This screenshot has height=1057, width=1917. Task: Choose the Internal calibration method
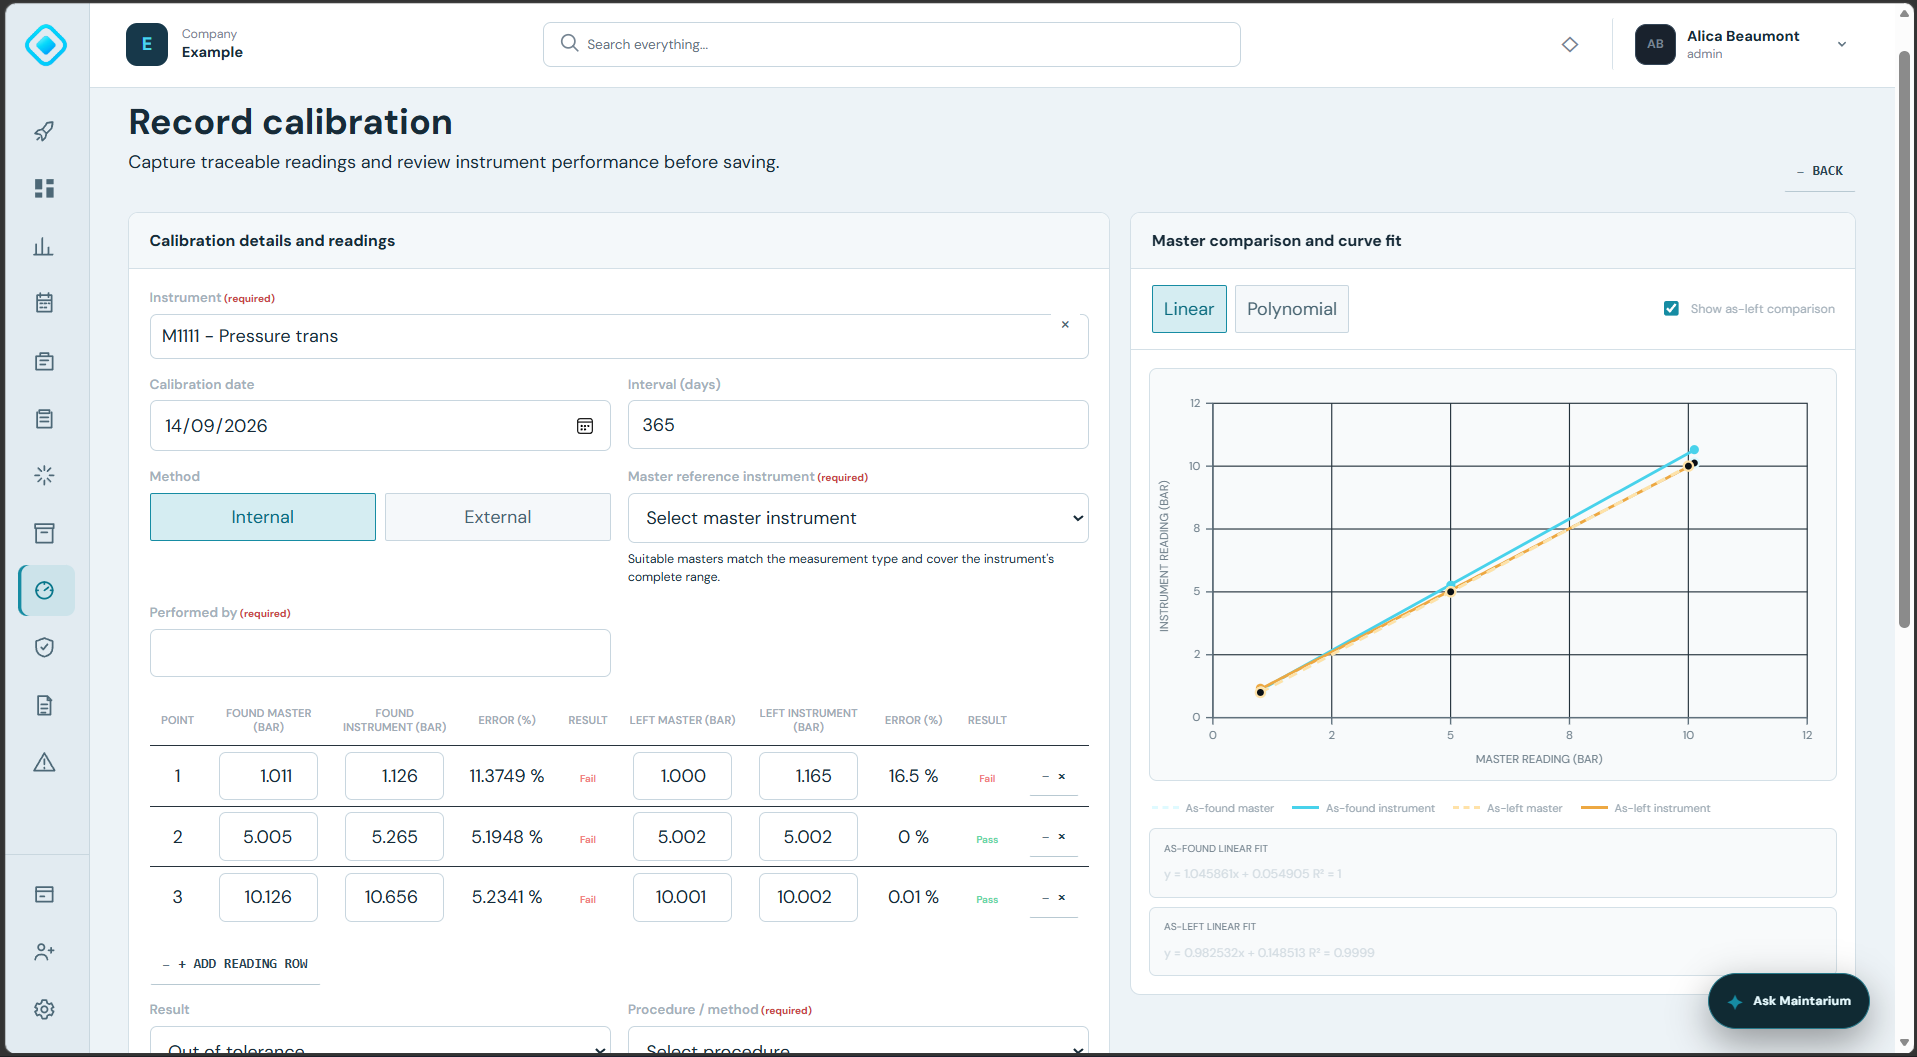[263, 517]
